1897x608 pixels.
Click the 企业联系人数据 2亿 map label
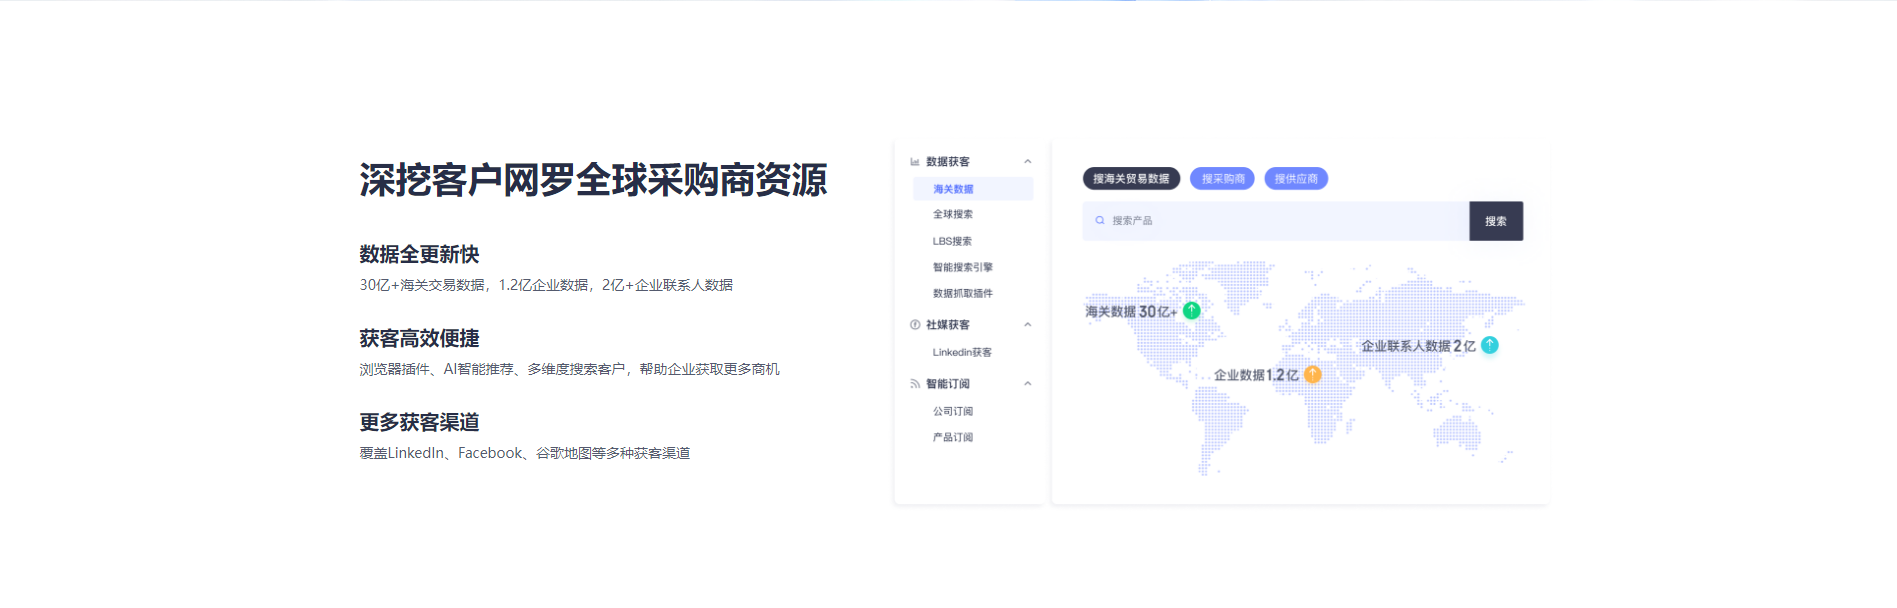[x=1418, y=346]
